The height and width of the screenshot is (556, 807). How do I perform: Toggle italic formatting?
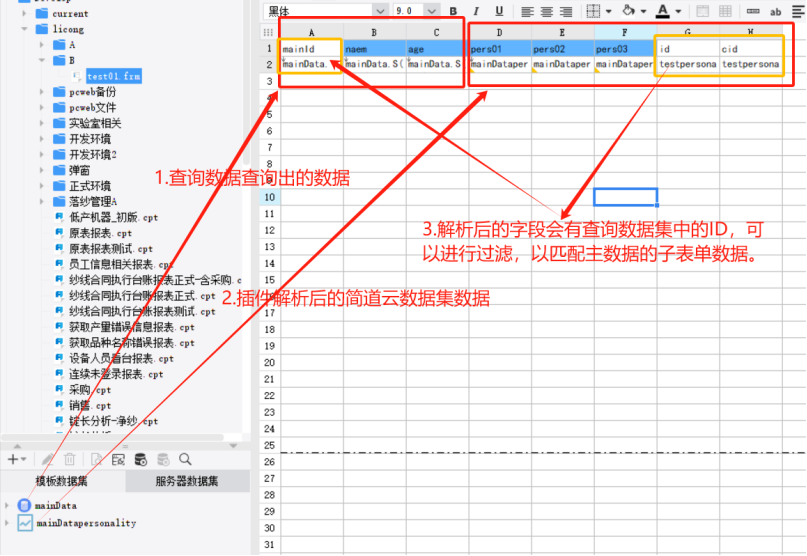(x=476, y=11)
